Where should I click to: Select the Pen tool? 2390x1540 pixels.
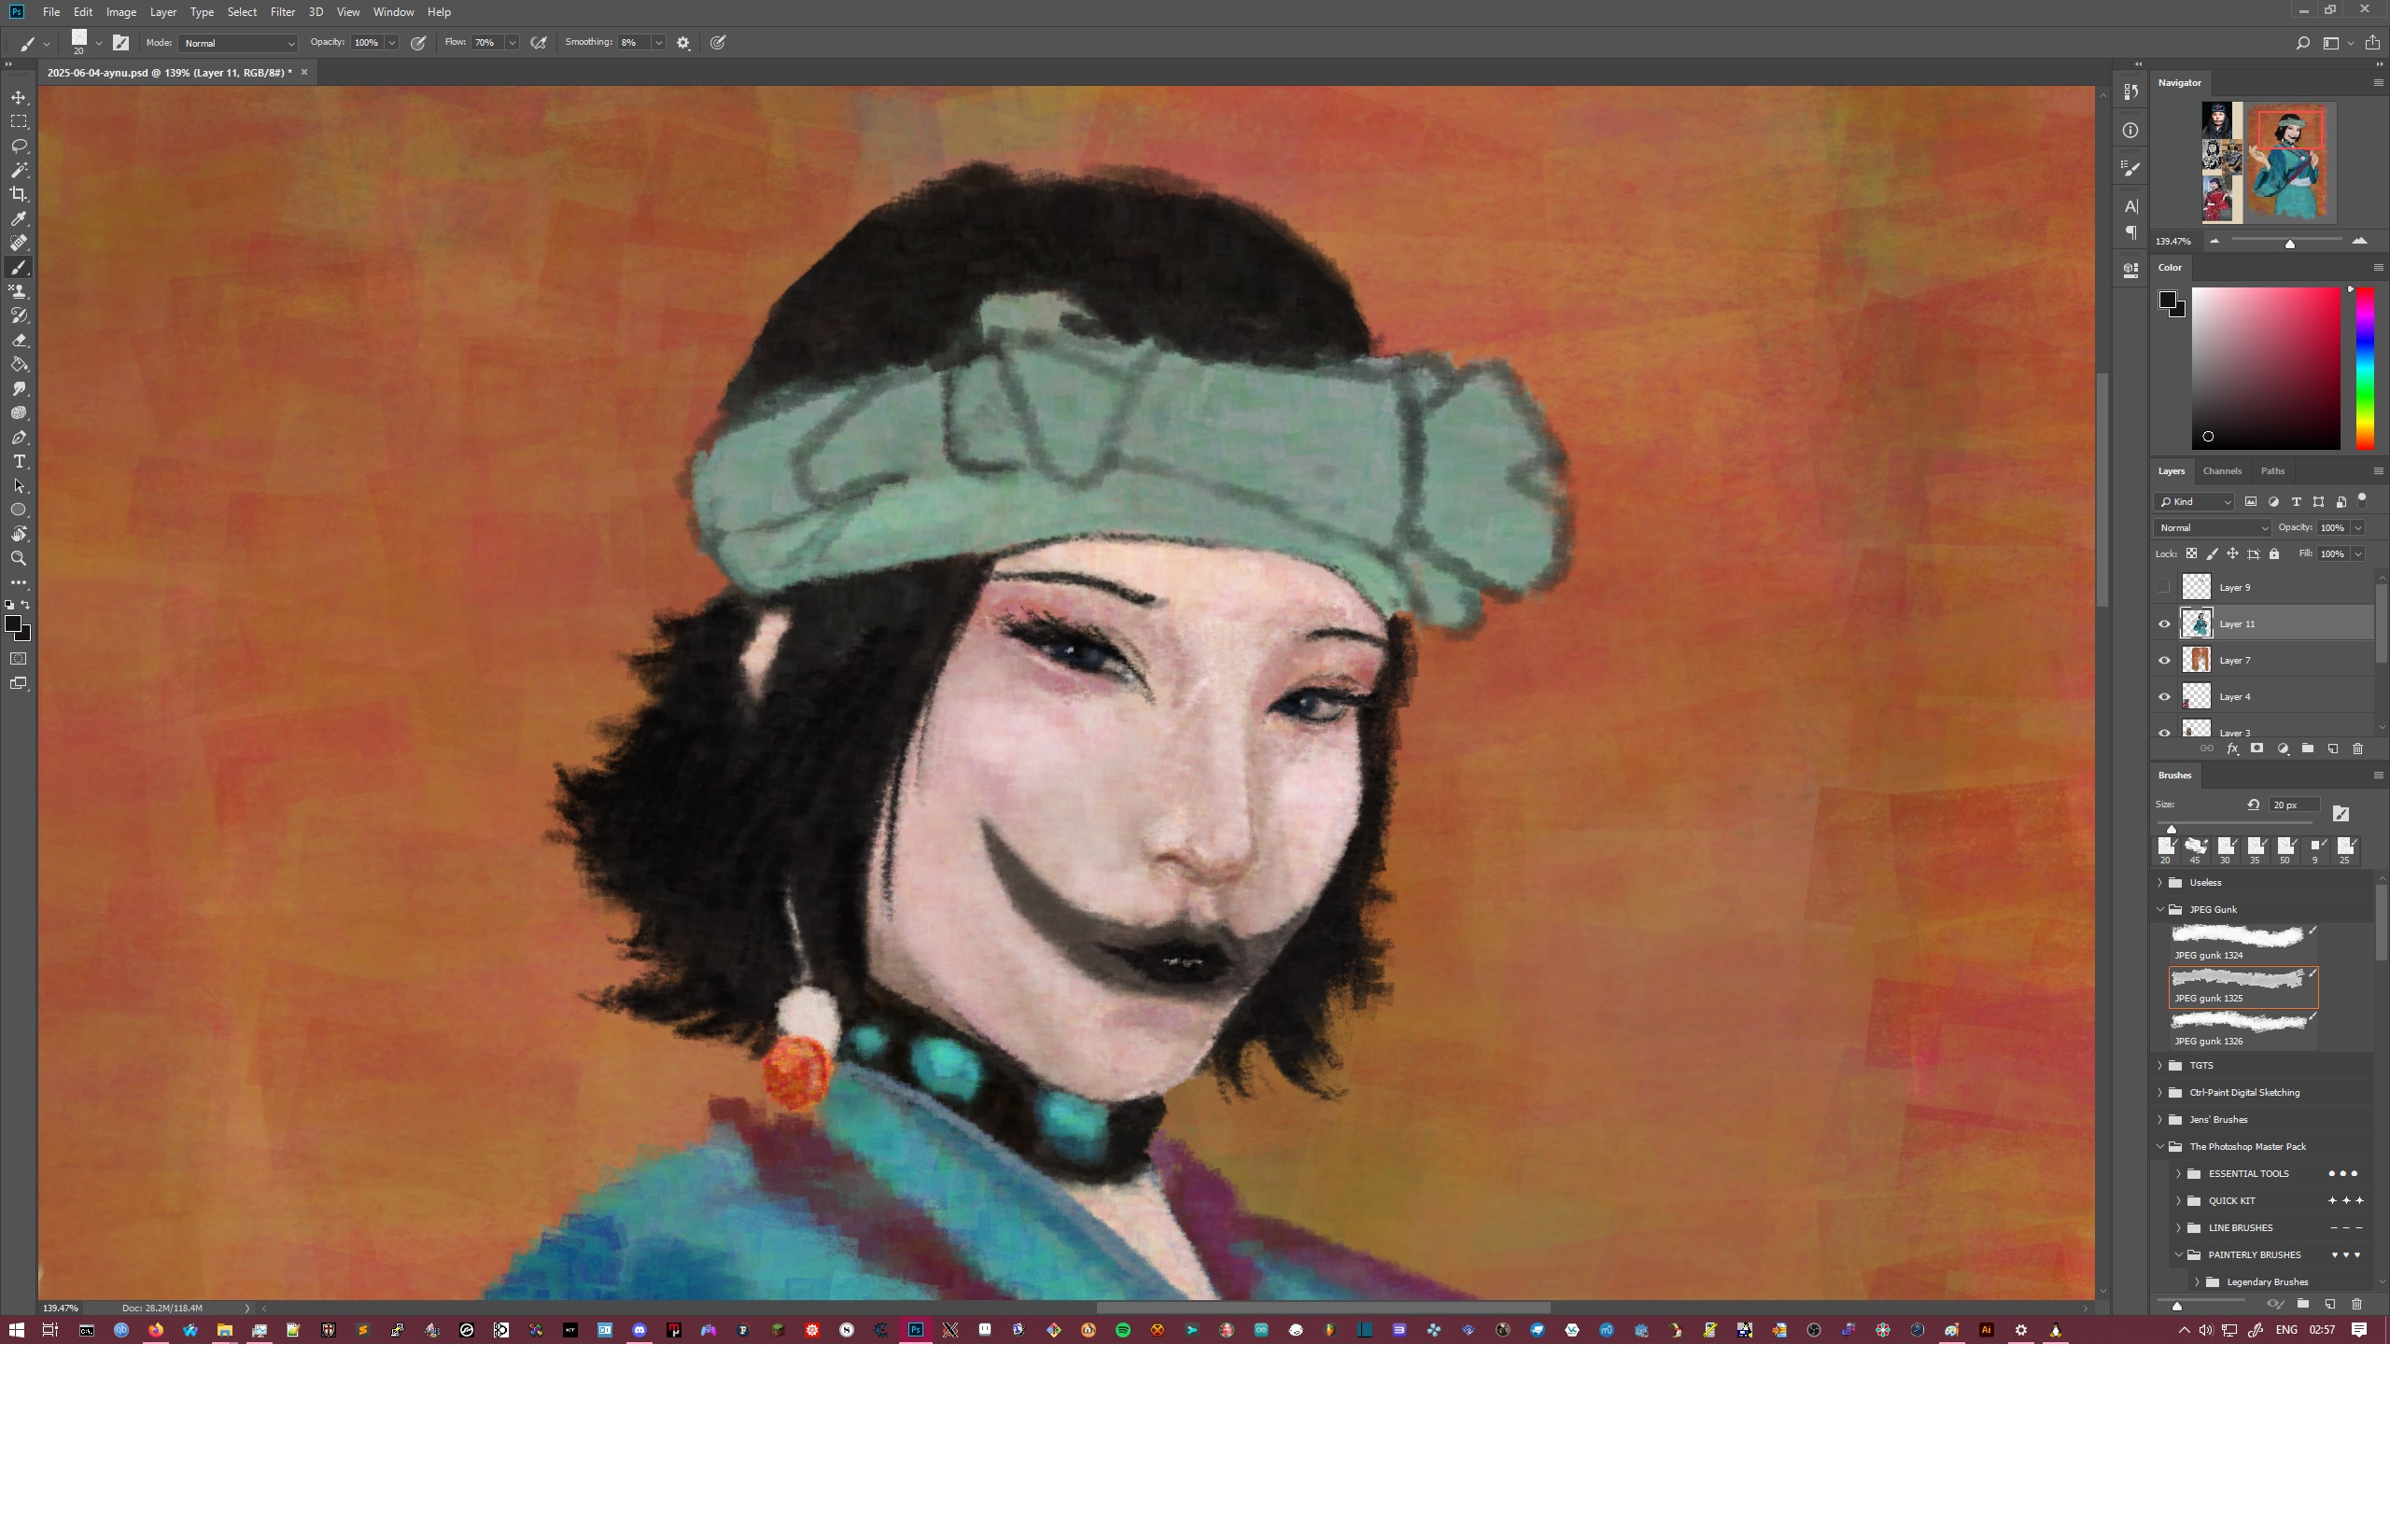[x=19, y=437]
